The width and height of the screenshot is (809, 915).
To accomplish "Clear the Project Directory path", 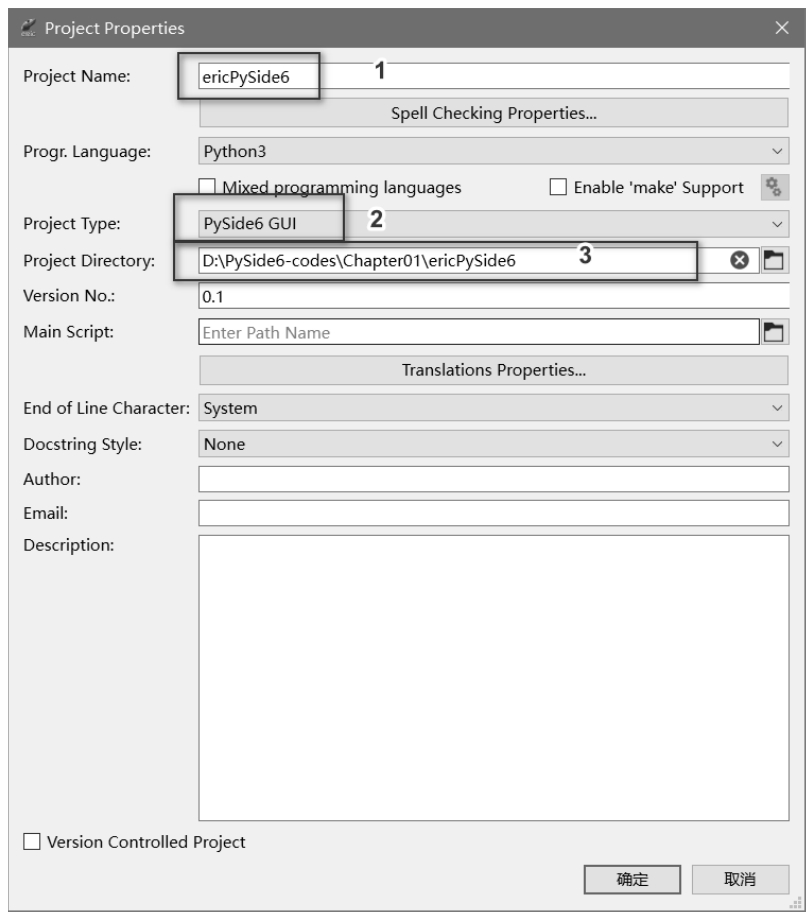I will [x=739, y=260].
